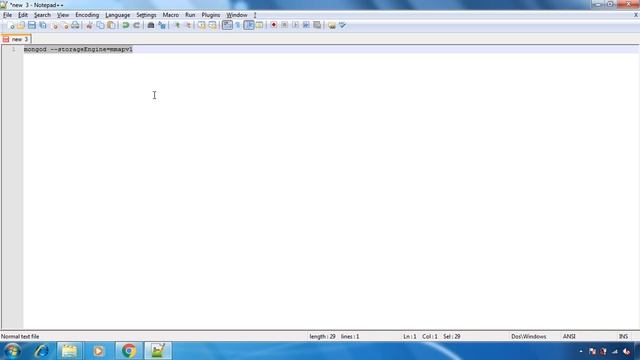This screenshot has height=360, width=640.
Task: Click 'Sel : 29' status bar entry
Action: (x=452, y=337)
